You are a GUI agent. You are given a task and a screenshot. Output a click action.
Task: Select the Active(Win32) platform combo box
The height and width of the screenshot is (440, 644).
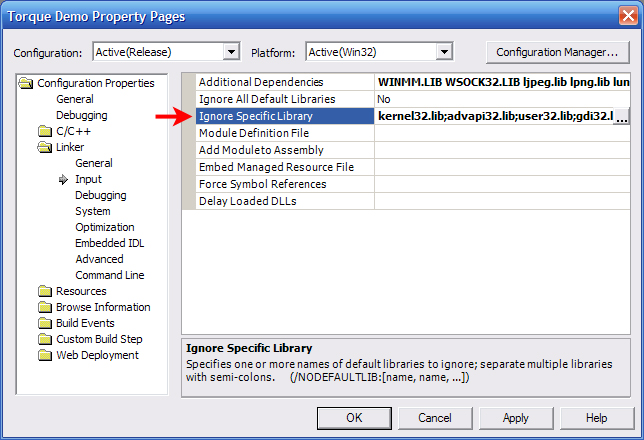click(x=380, y=52)
